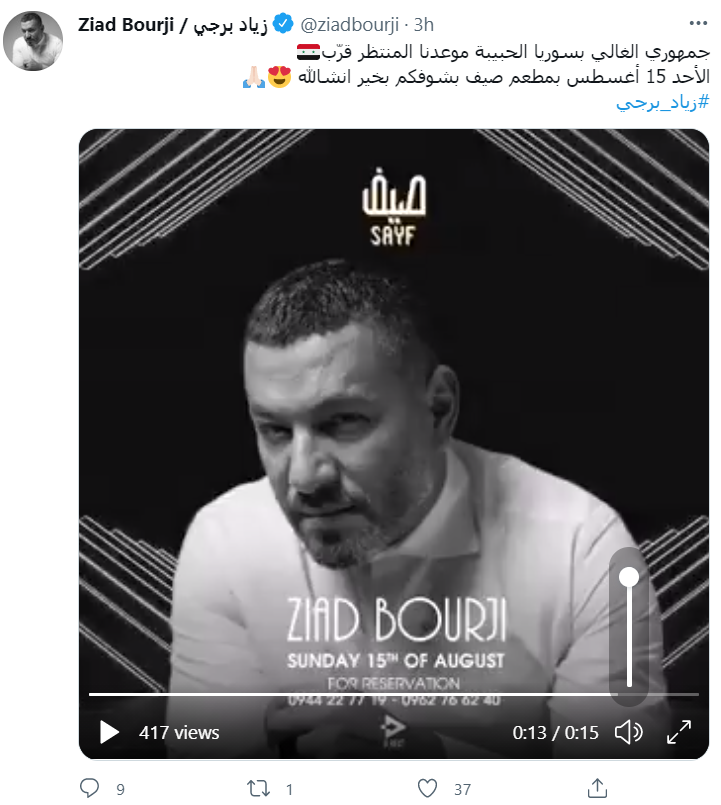
Task: Play the Ziad Bourji video
Action: click(109, 732)
